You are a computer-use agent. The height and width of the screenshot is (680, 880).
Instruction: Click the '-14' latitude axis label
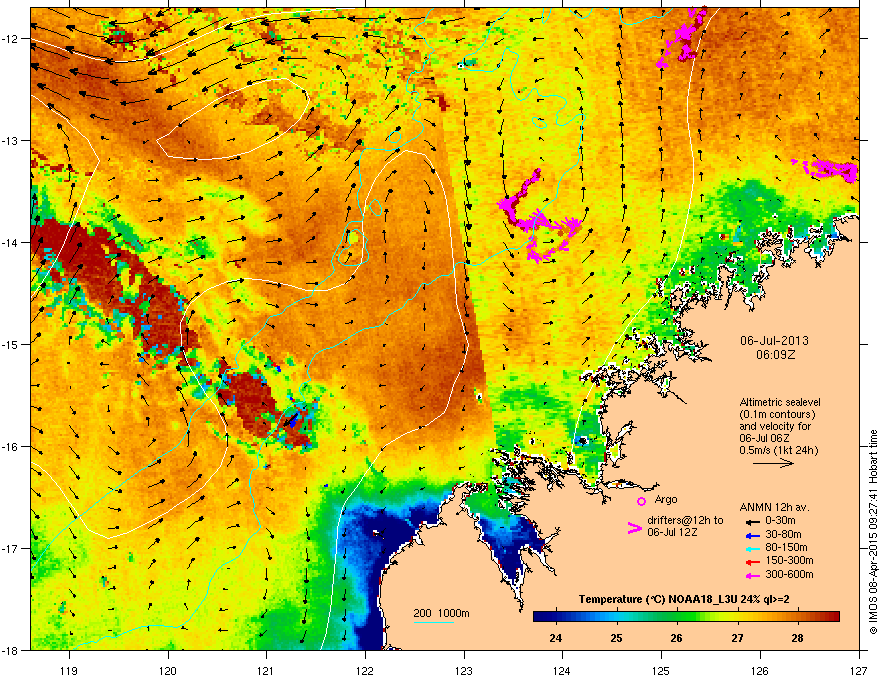coord(11,242)
